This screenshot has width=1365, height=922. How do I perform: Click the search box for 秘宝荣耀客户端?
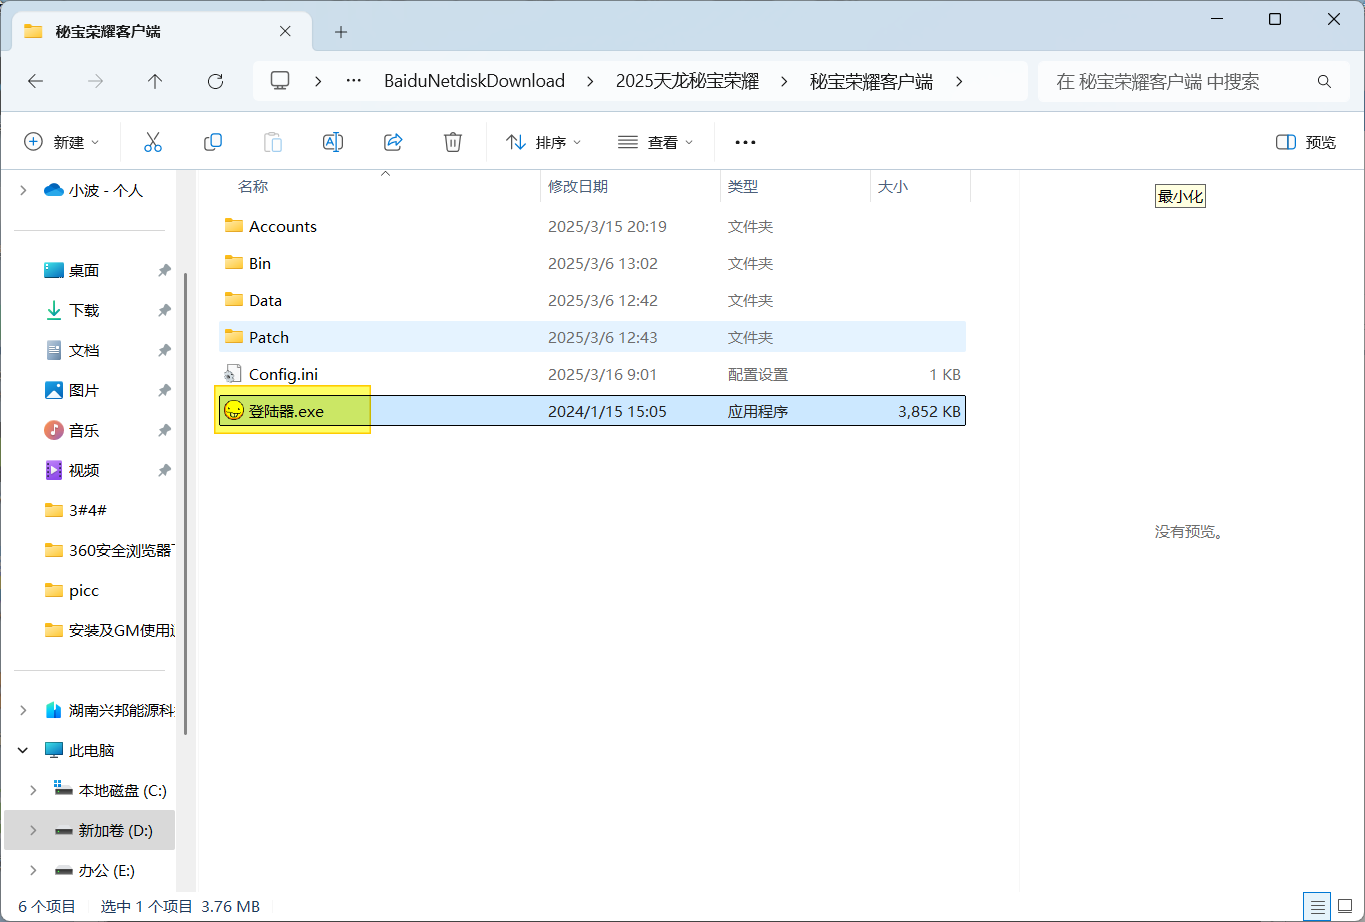1180,81
